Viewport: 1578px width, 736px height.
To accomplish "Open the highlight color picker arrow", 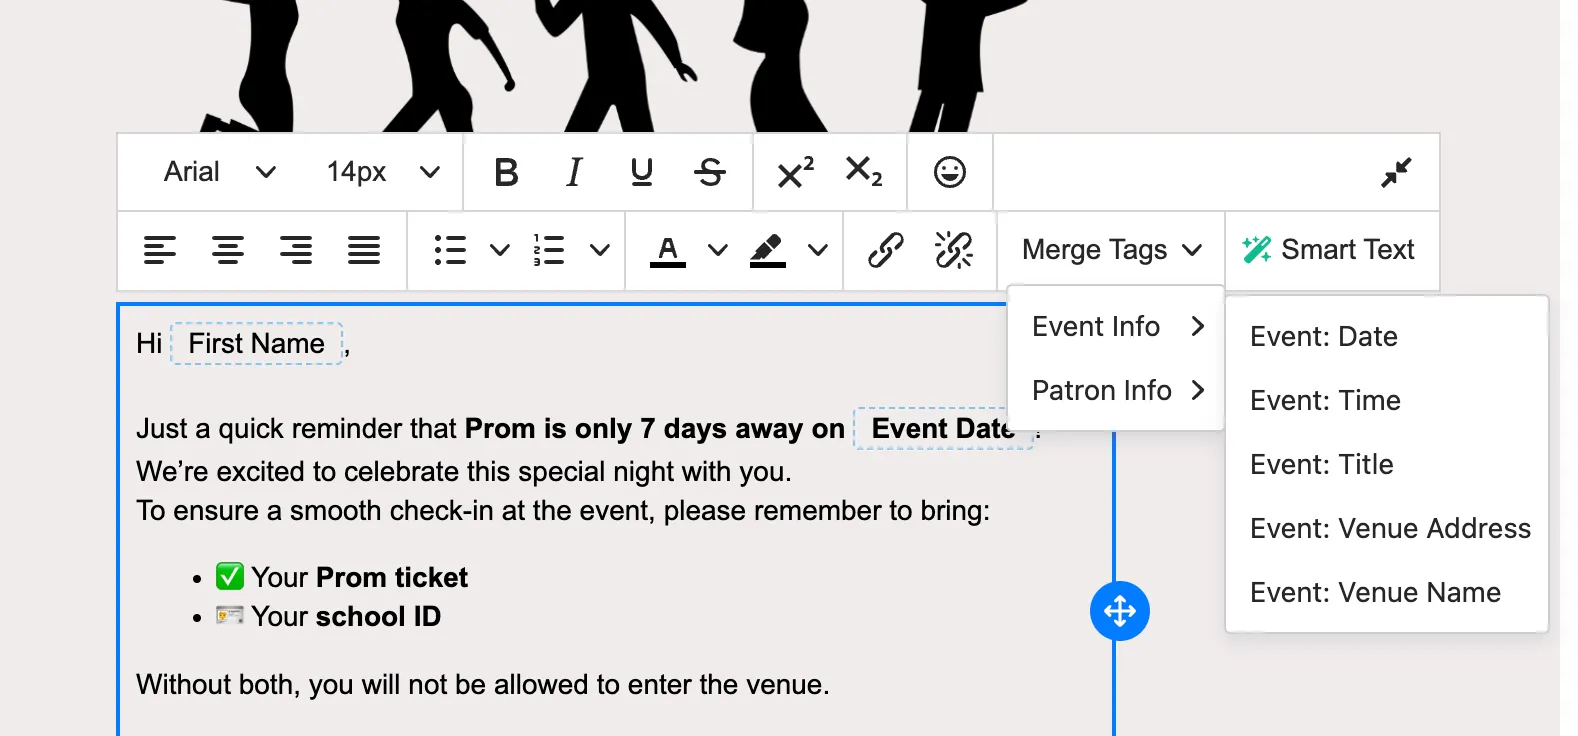I will click(818, 250).
